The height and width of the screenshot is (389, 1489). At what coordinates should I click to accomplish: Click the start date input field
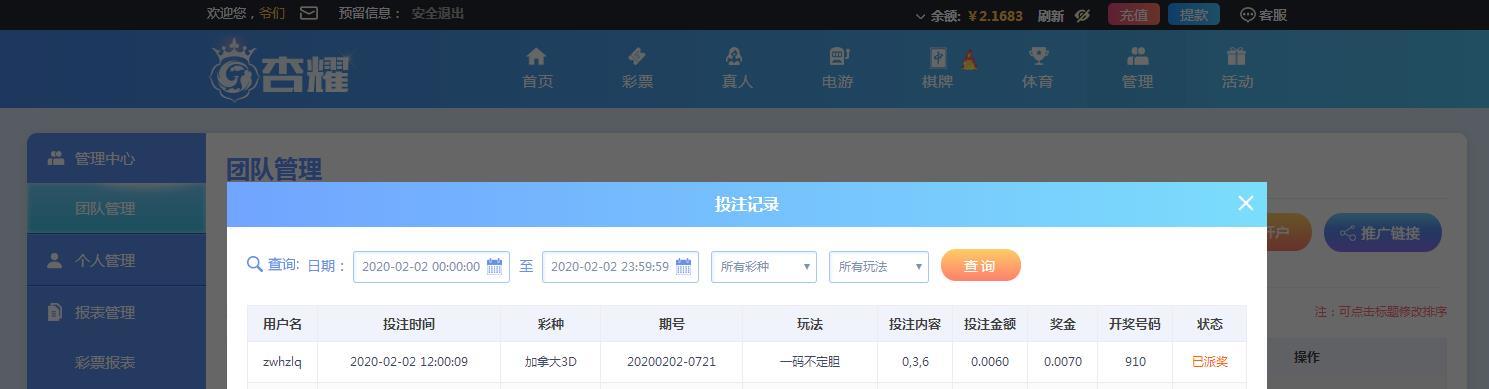coord(431,267)
